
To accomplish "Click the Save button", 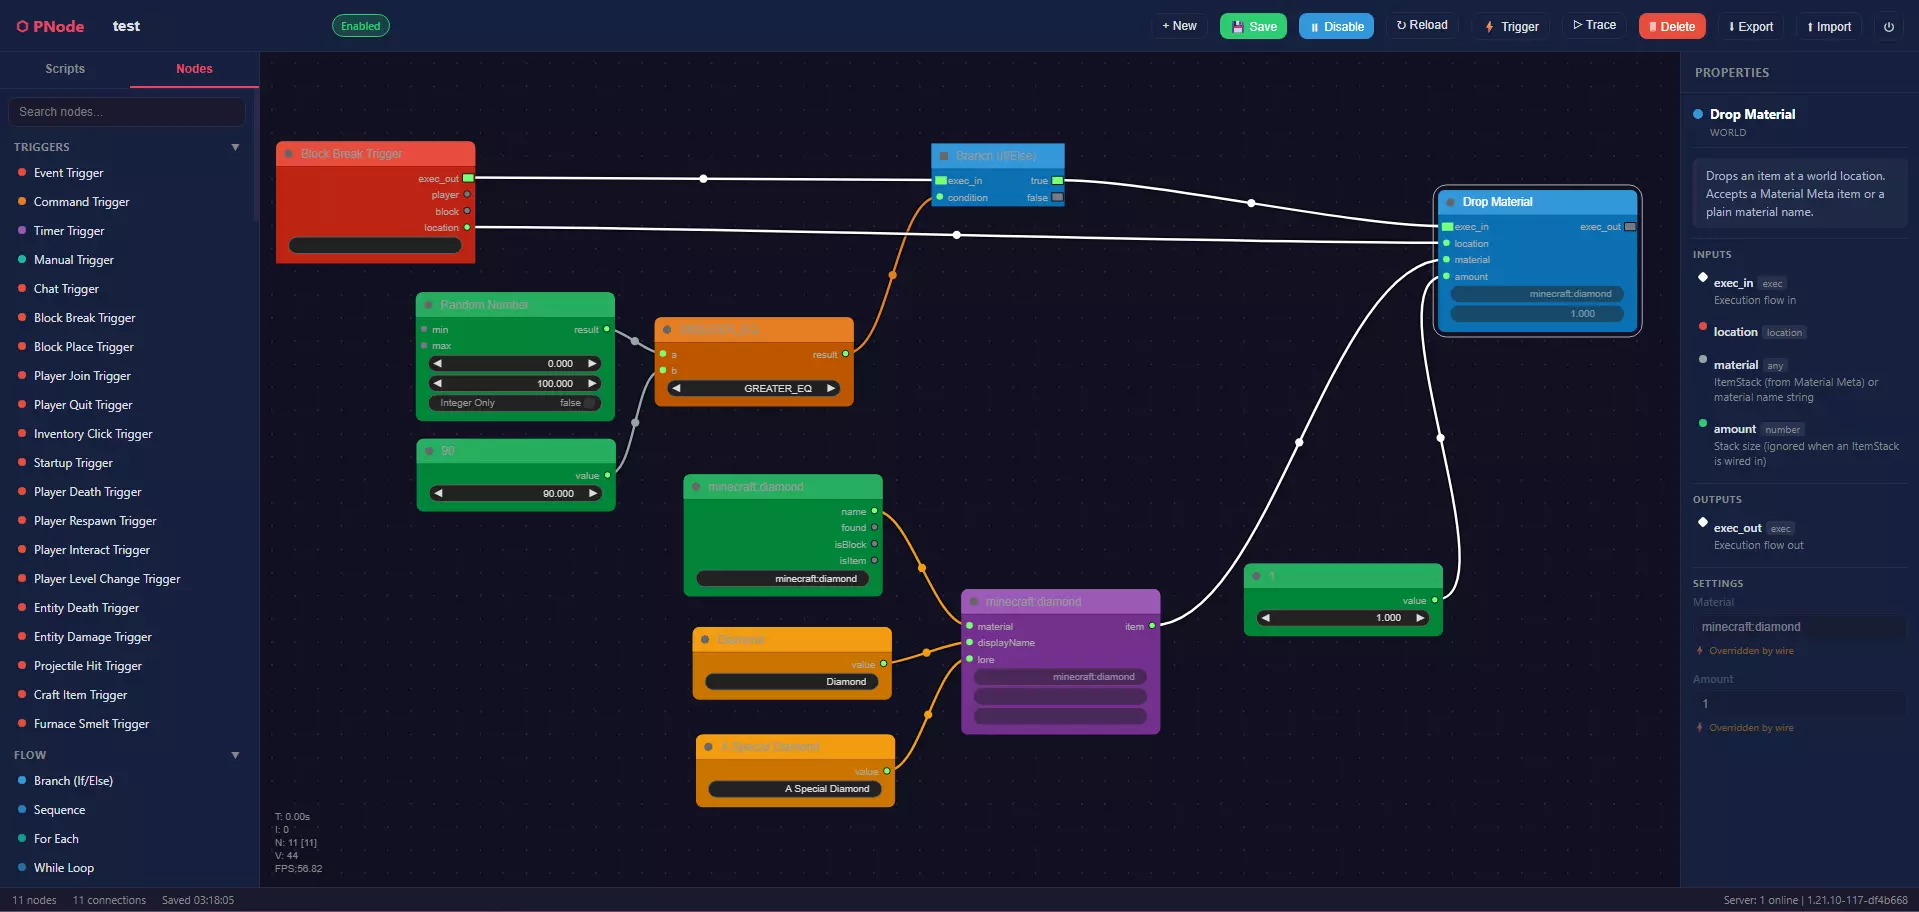I will pyautogui.click(x=1253, y=27).
